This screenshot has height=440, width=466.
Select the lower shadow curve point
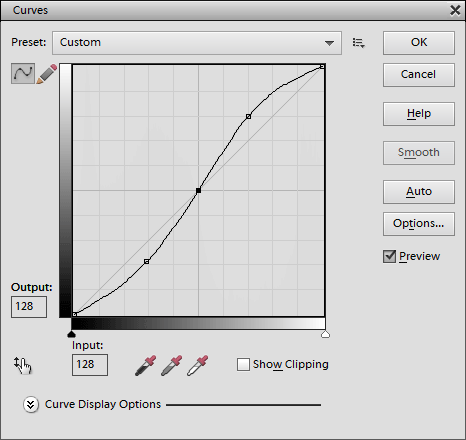(146, 262)
